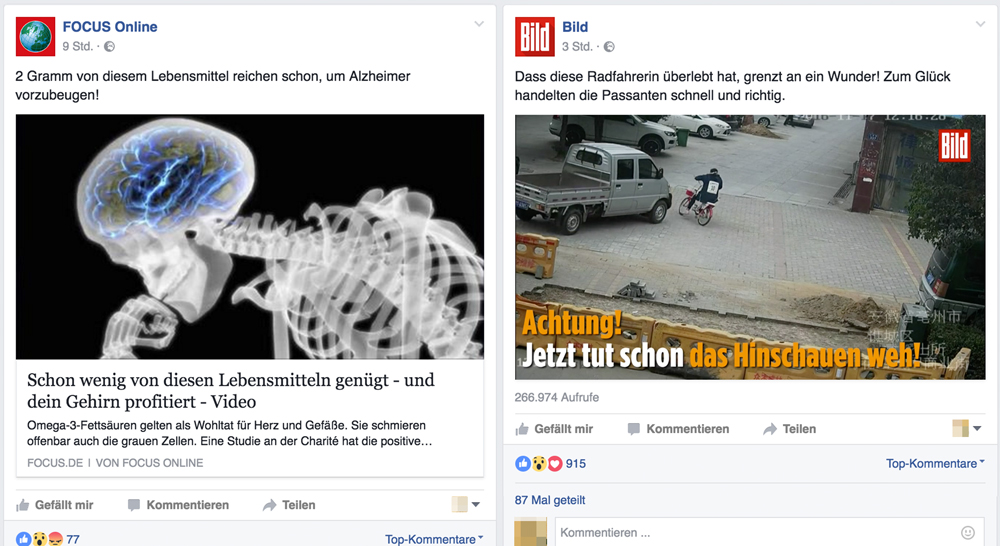The width and height of the screenshot is (1000, 546).
Task: Open the post-as identity selector on the FOCUS post
Action: click(466, 505)
